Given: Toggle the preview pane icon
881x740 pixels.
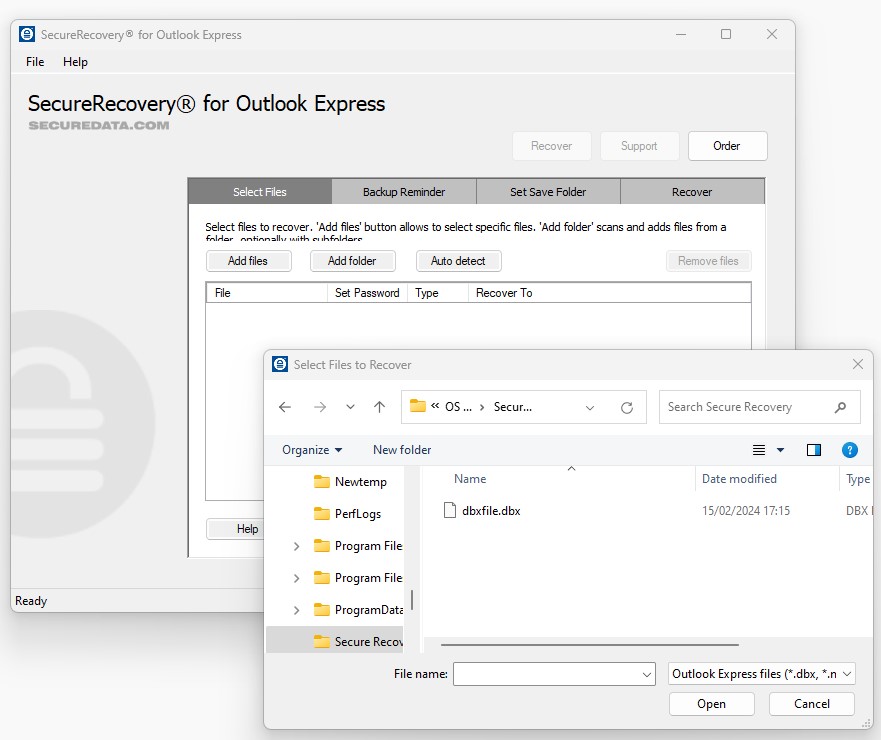Looking at the screenshot, I should [x=813, y=450].
